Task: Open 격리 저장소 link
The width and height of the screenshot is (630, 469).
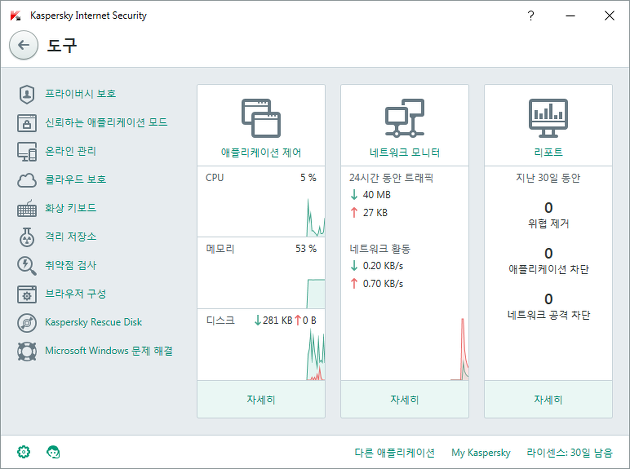Action: coord(70,236)
